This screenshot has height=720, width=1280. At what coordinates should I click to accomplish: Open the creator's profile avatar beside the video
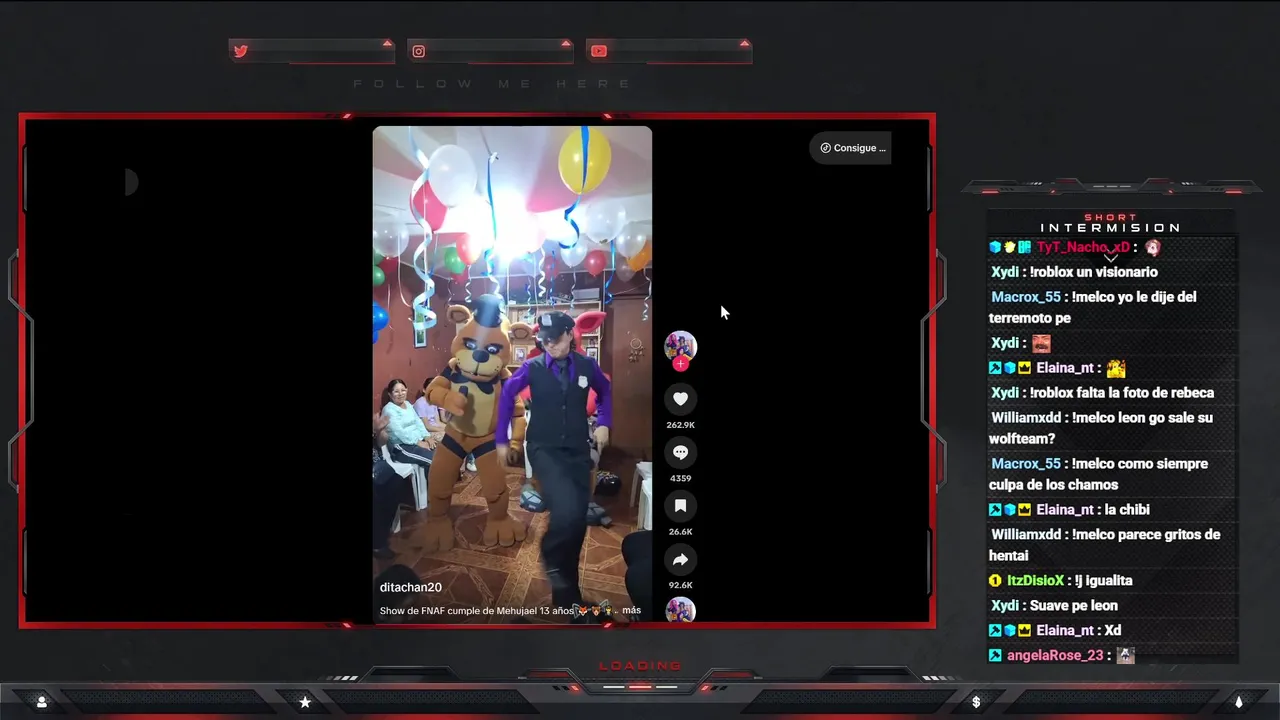680,346
